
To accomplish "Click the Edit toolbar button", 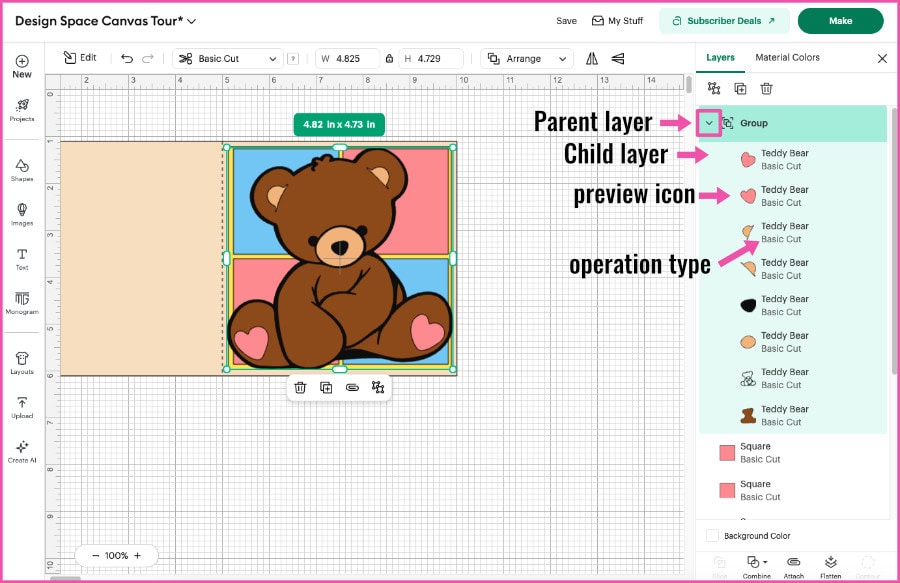I will (x=80, y=57).
